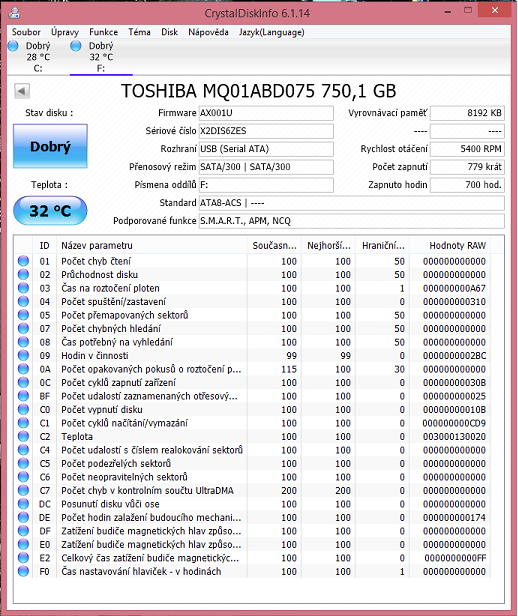518x616 pixels.
Task: Click status icon of row 04 Počet spuštění/zastavení
Action: [x=24, y=301]
